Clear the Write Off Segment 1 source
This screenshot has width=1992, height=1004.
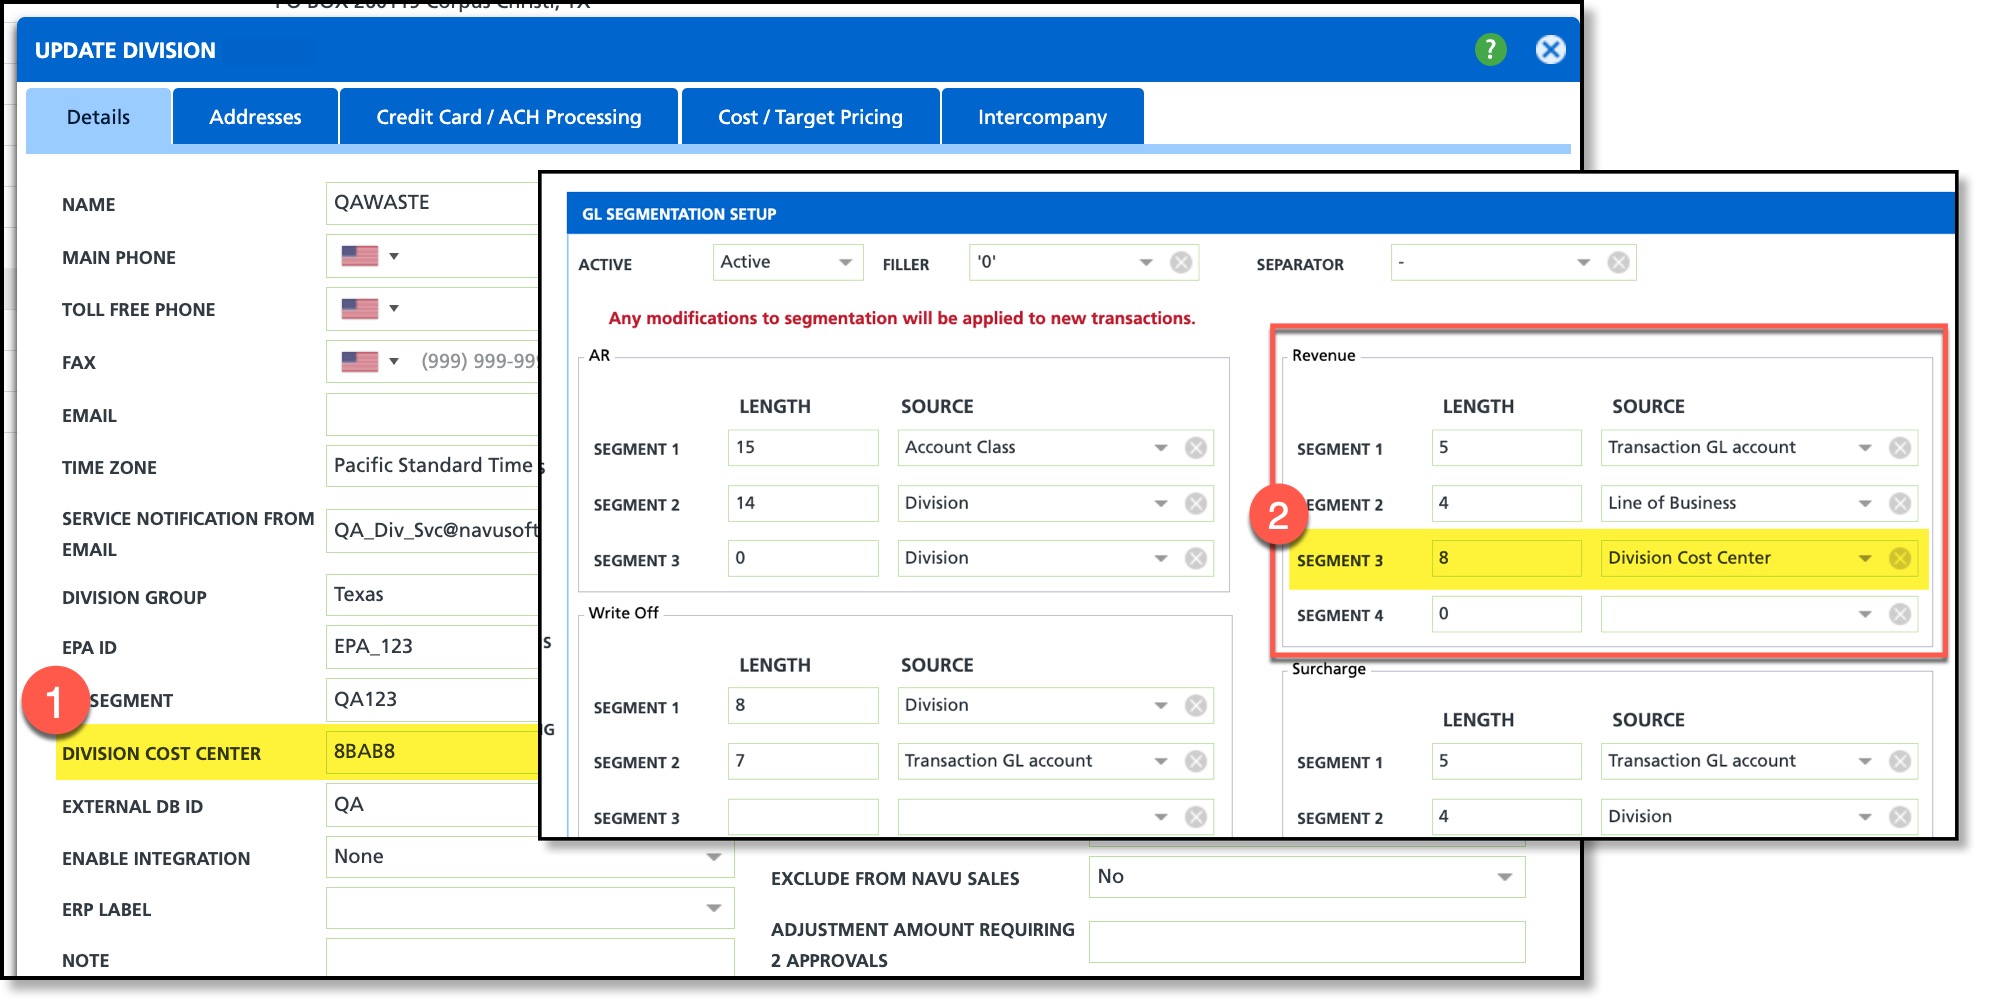click(1195, 705)
